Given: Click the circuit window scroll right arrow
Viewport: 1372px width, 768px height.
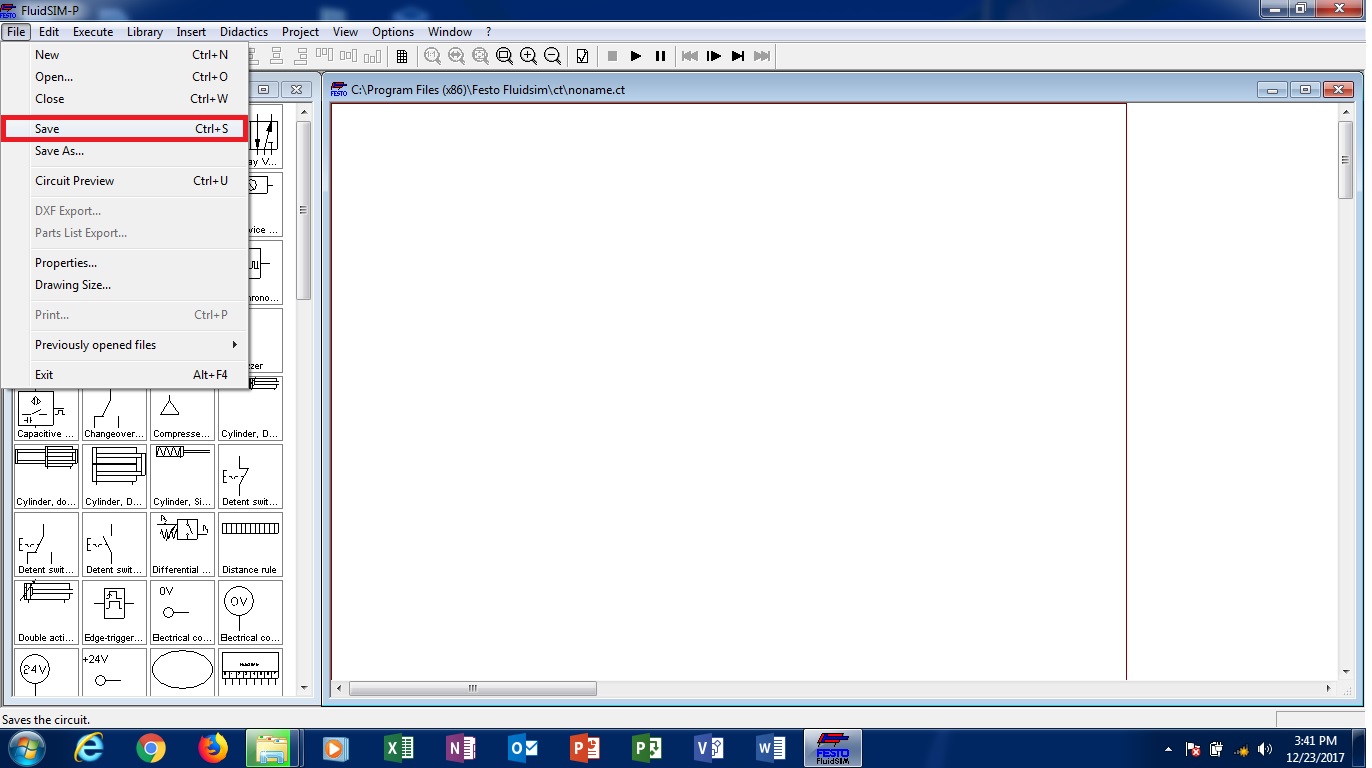Looking at the screenshot, I should [x=1329, y=688].
